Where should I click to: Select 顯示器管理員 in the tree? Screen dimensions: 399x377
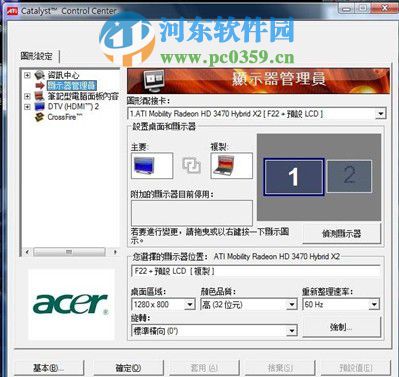click(71, 86)
